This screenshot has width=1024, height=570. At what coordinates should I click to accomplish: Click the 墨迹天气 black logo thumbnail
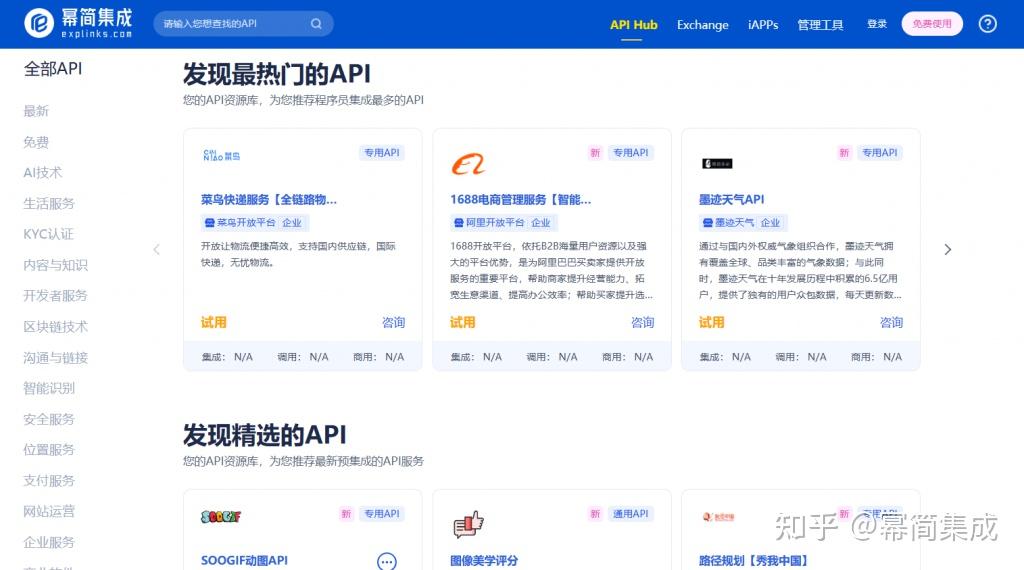point(717,163)
